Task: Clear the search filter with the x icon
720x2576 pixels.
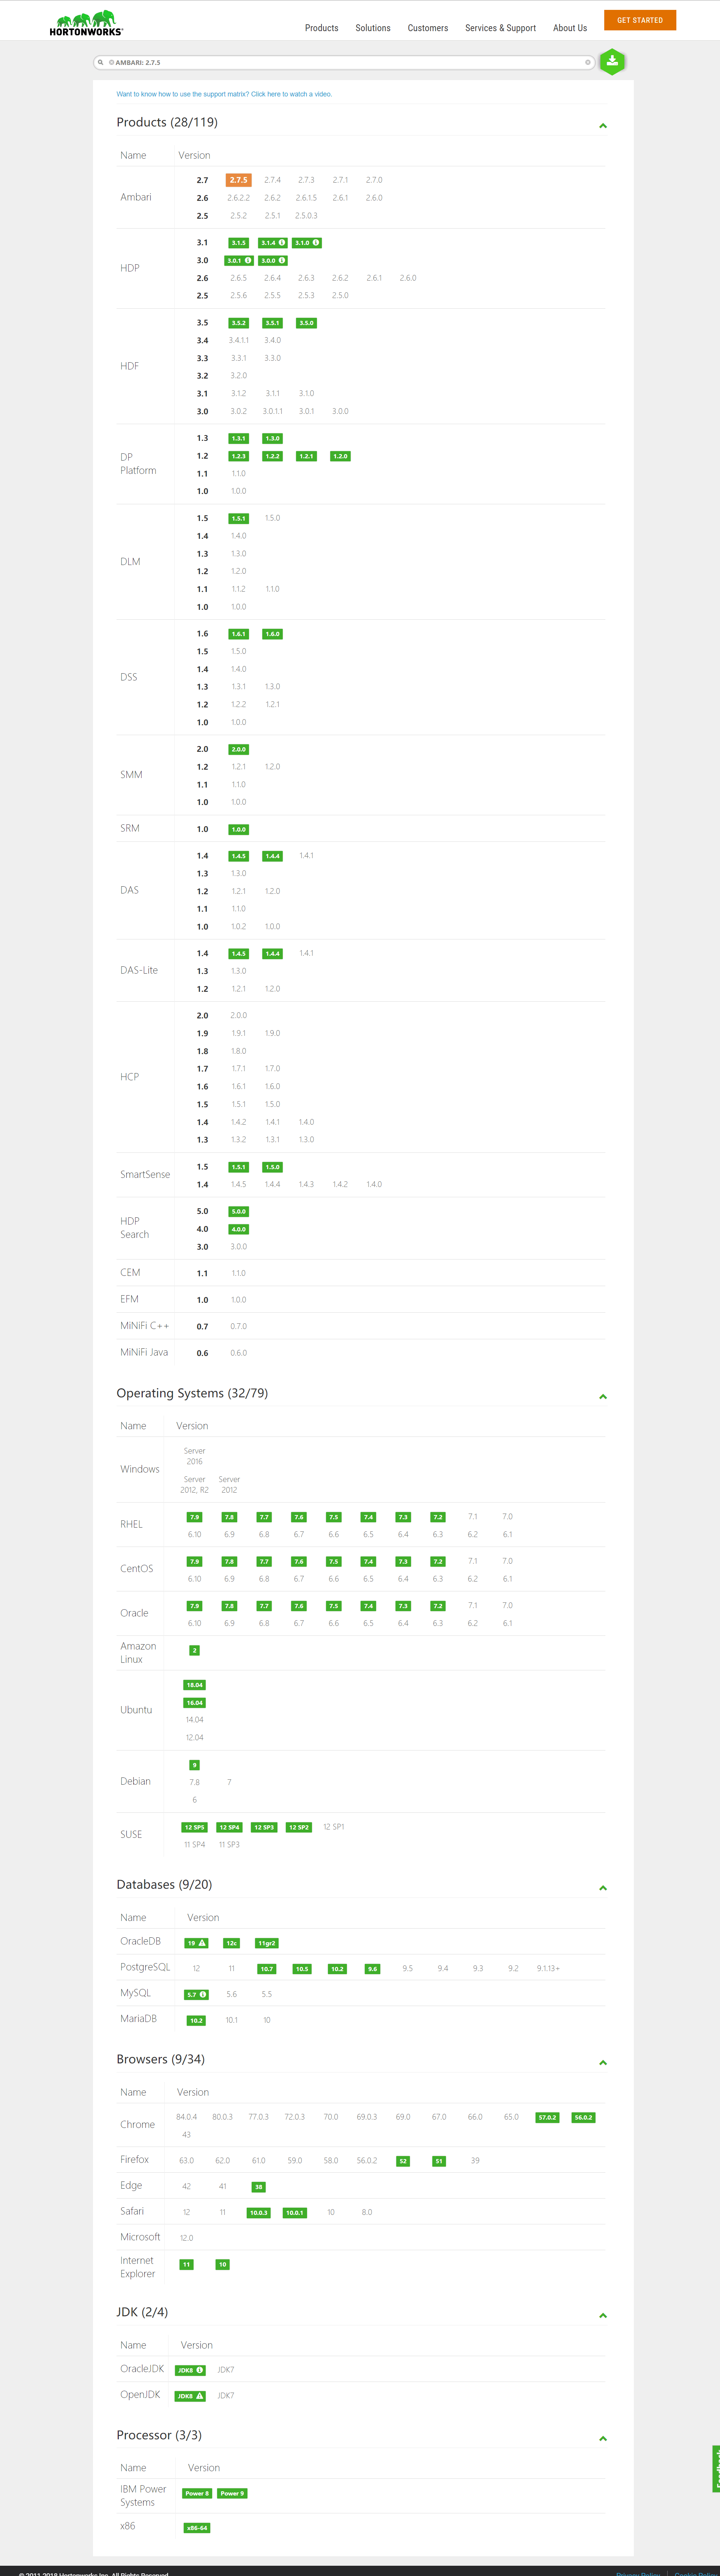Action: [x=587, y=62]
